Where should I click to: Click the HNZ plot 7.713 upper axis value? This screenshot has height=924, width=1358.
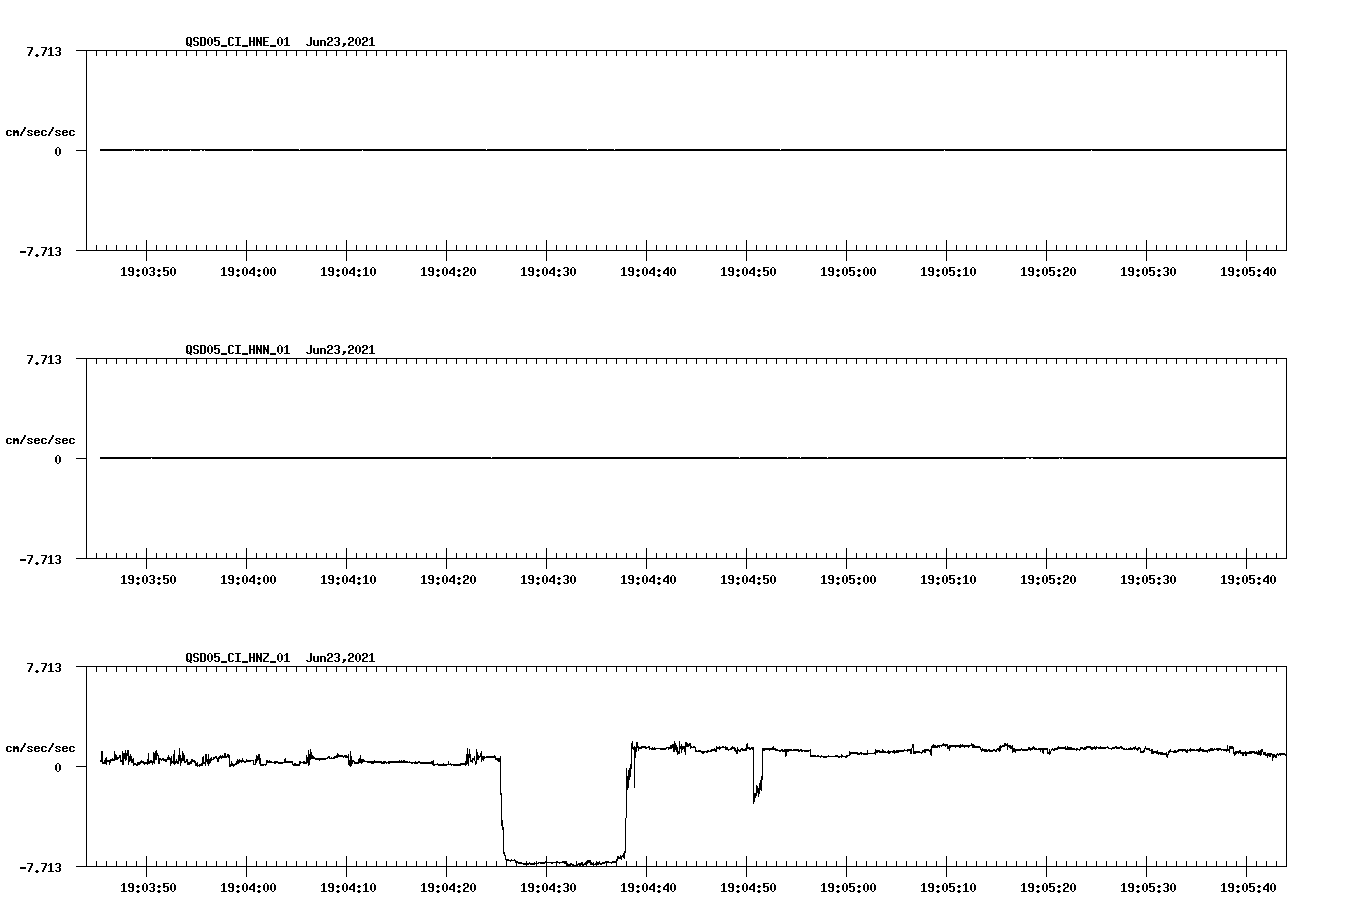(x=44, y=667)
